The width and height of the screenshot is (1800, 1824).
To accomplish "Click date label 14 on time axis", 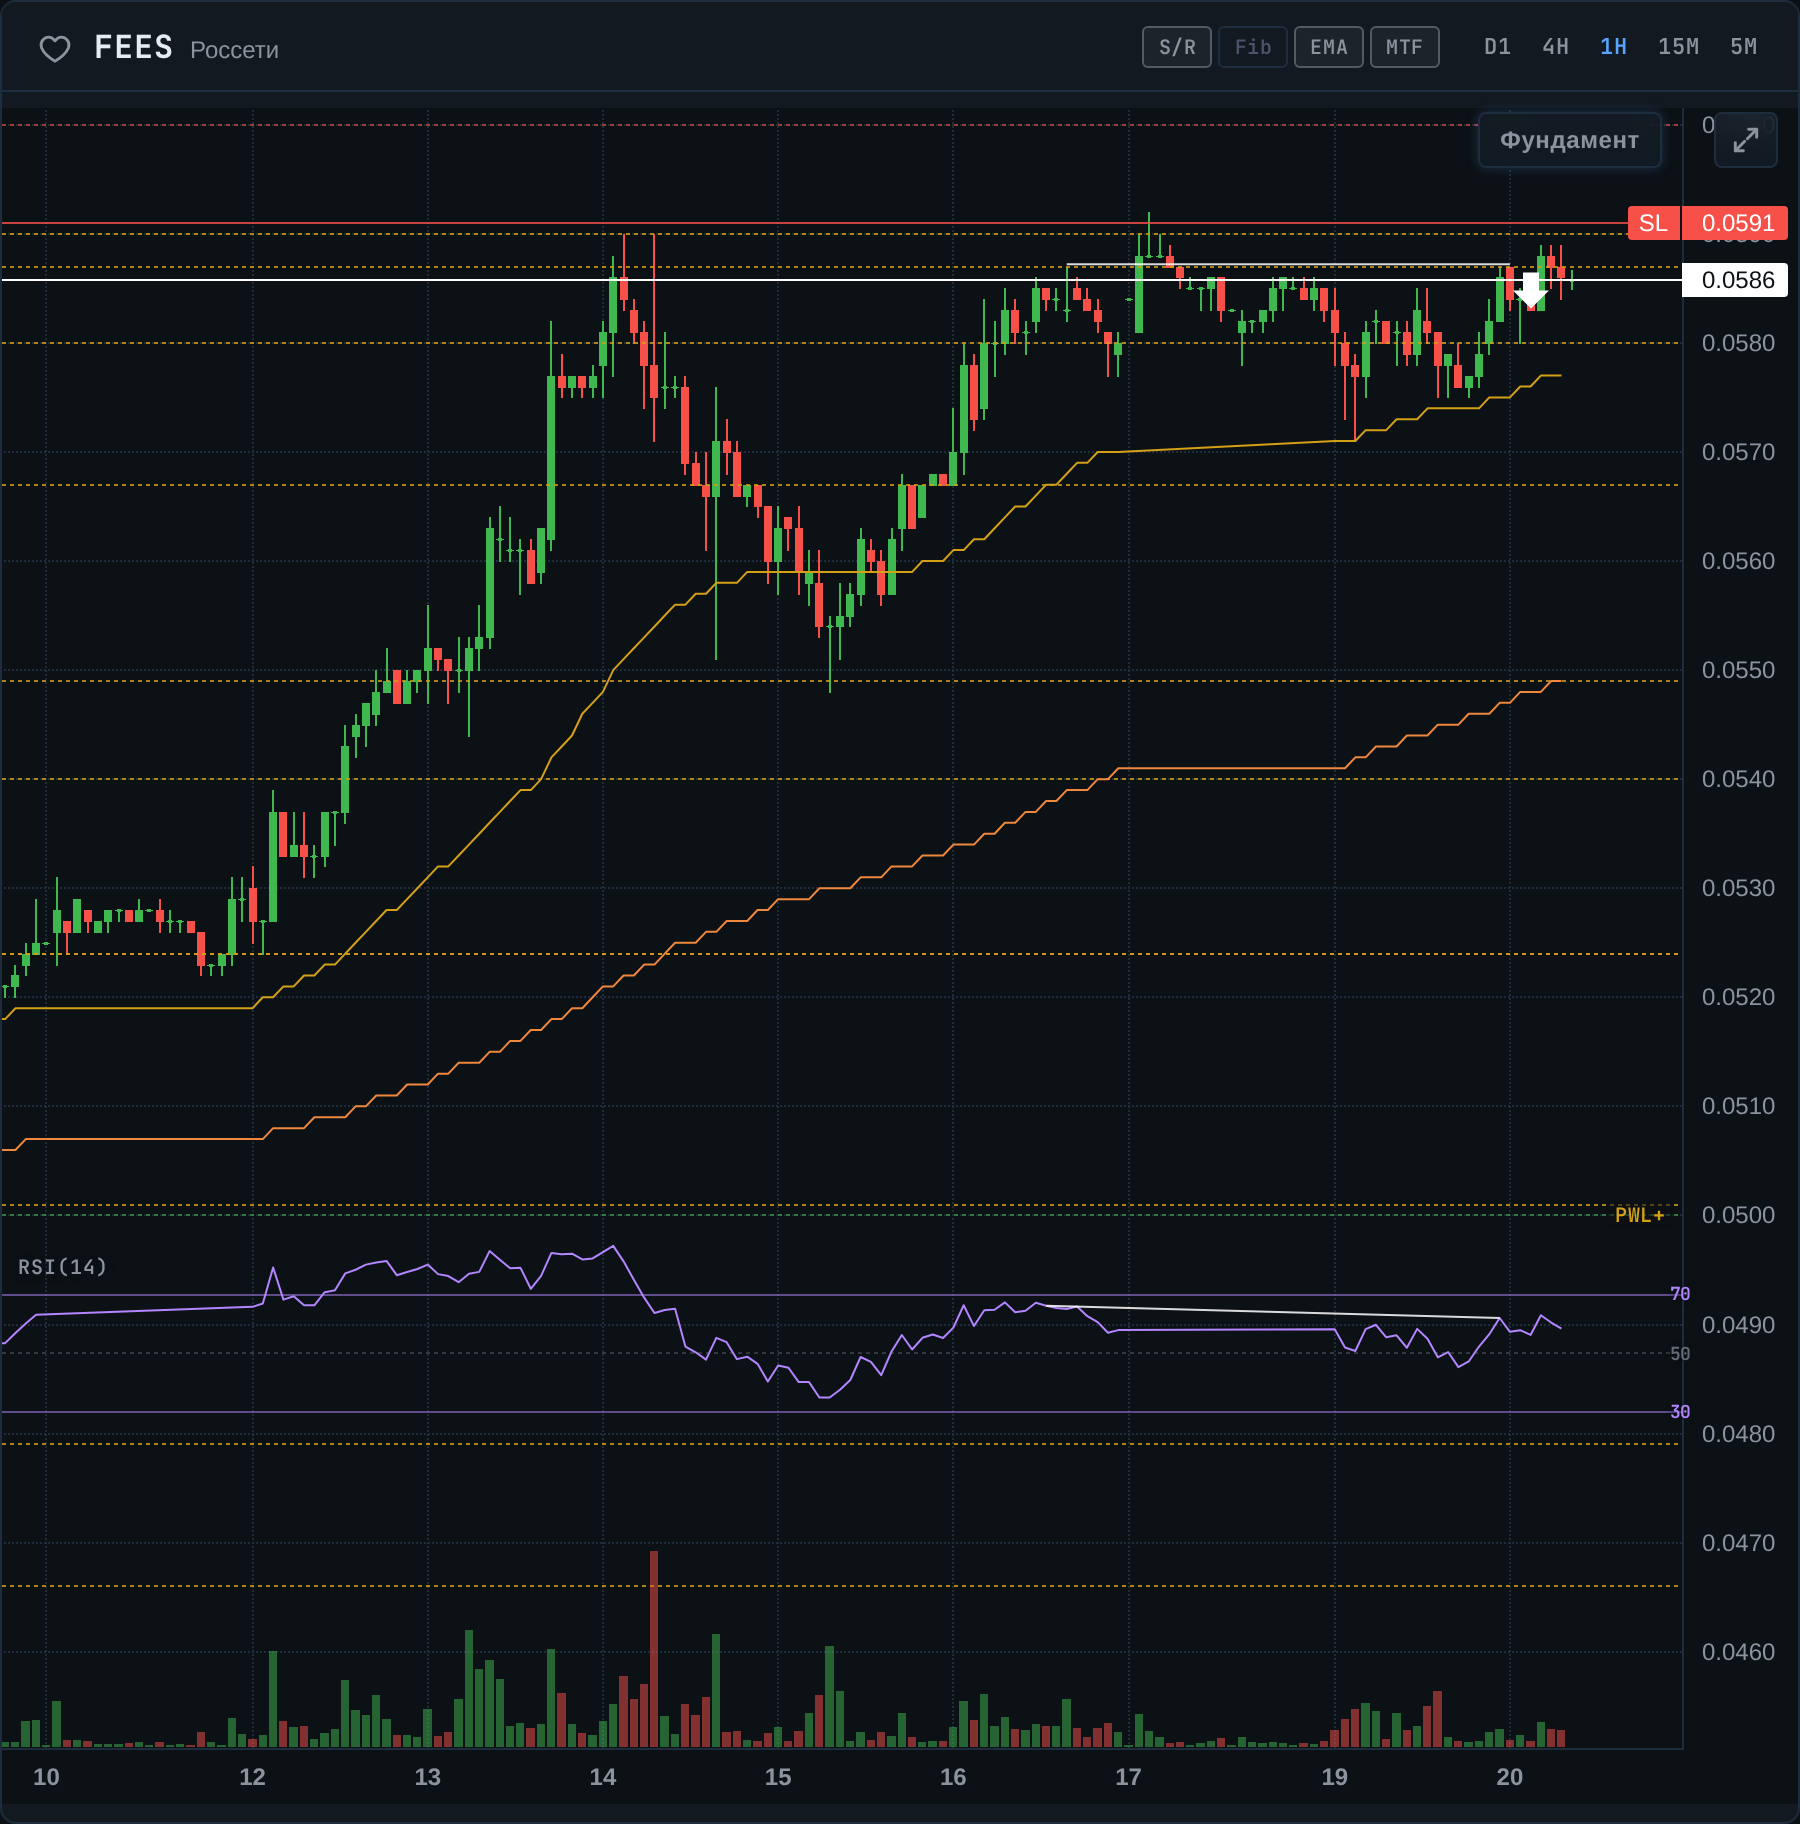I will [603, 1777].
